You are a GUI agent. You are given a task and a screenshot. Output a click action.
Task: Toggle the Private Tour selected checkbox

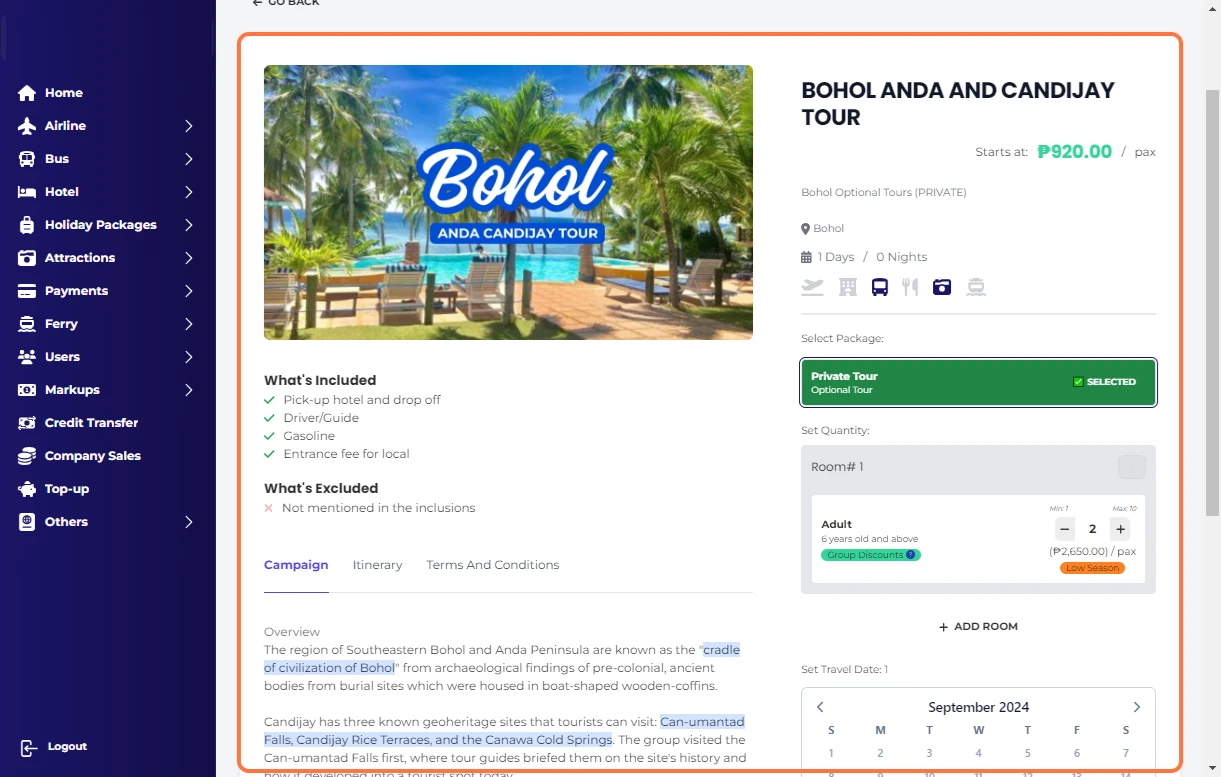[1078, 382]
